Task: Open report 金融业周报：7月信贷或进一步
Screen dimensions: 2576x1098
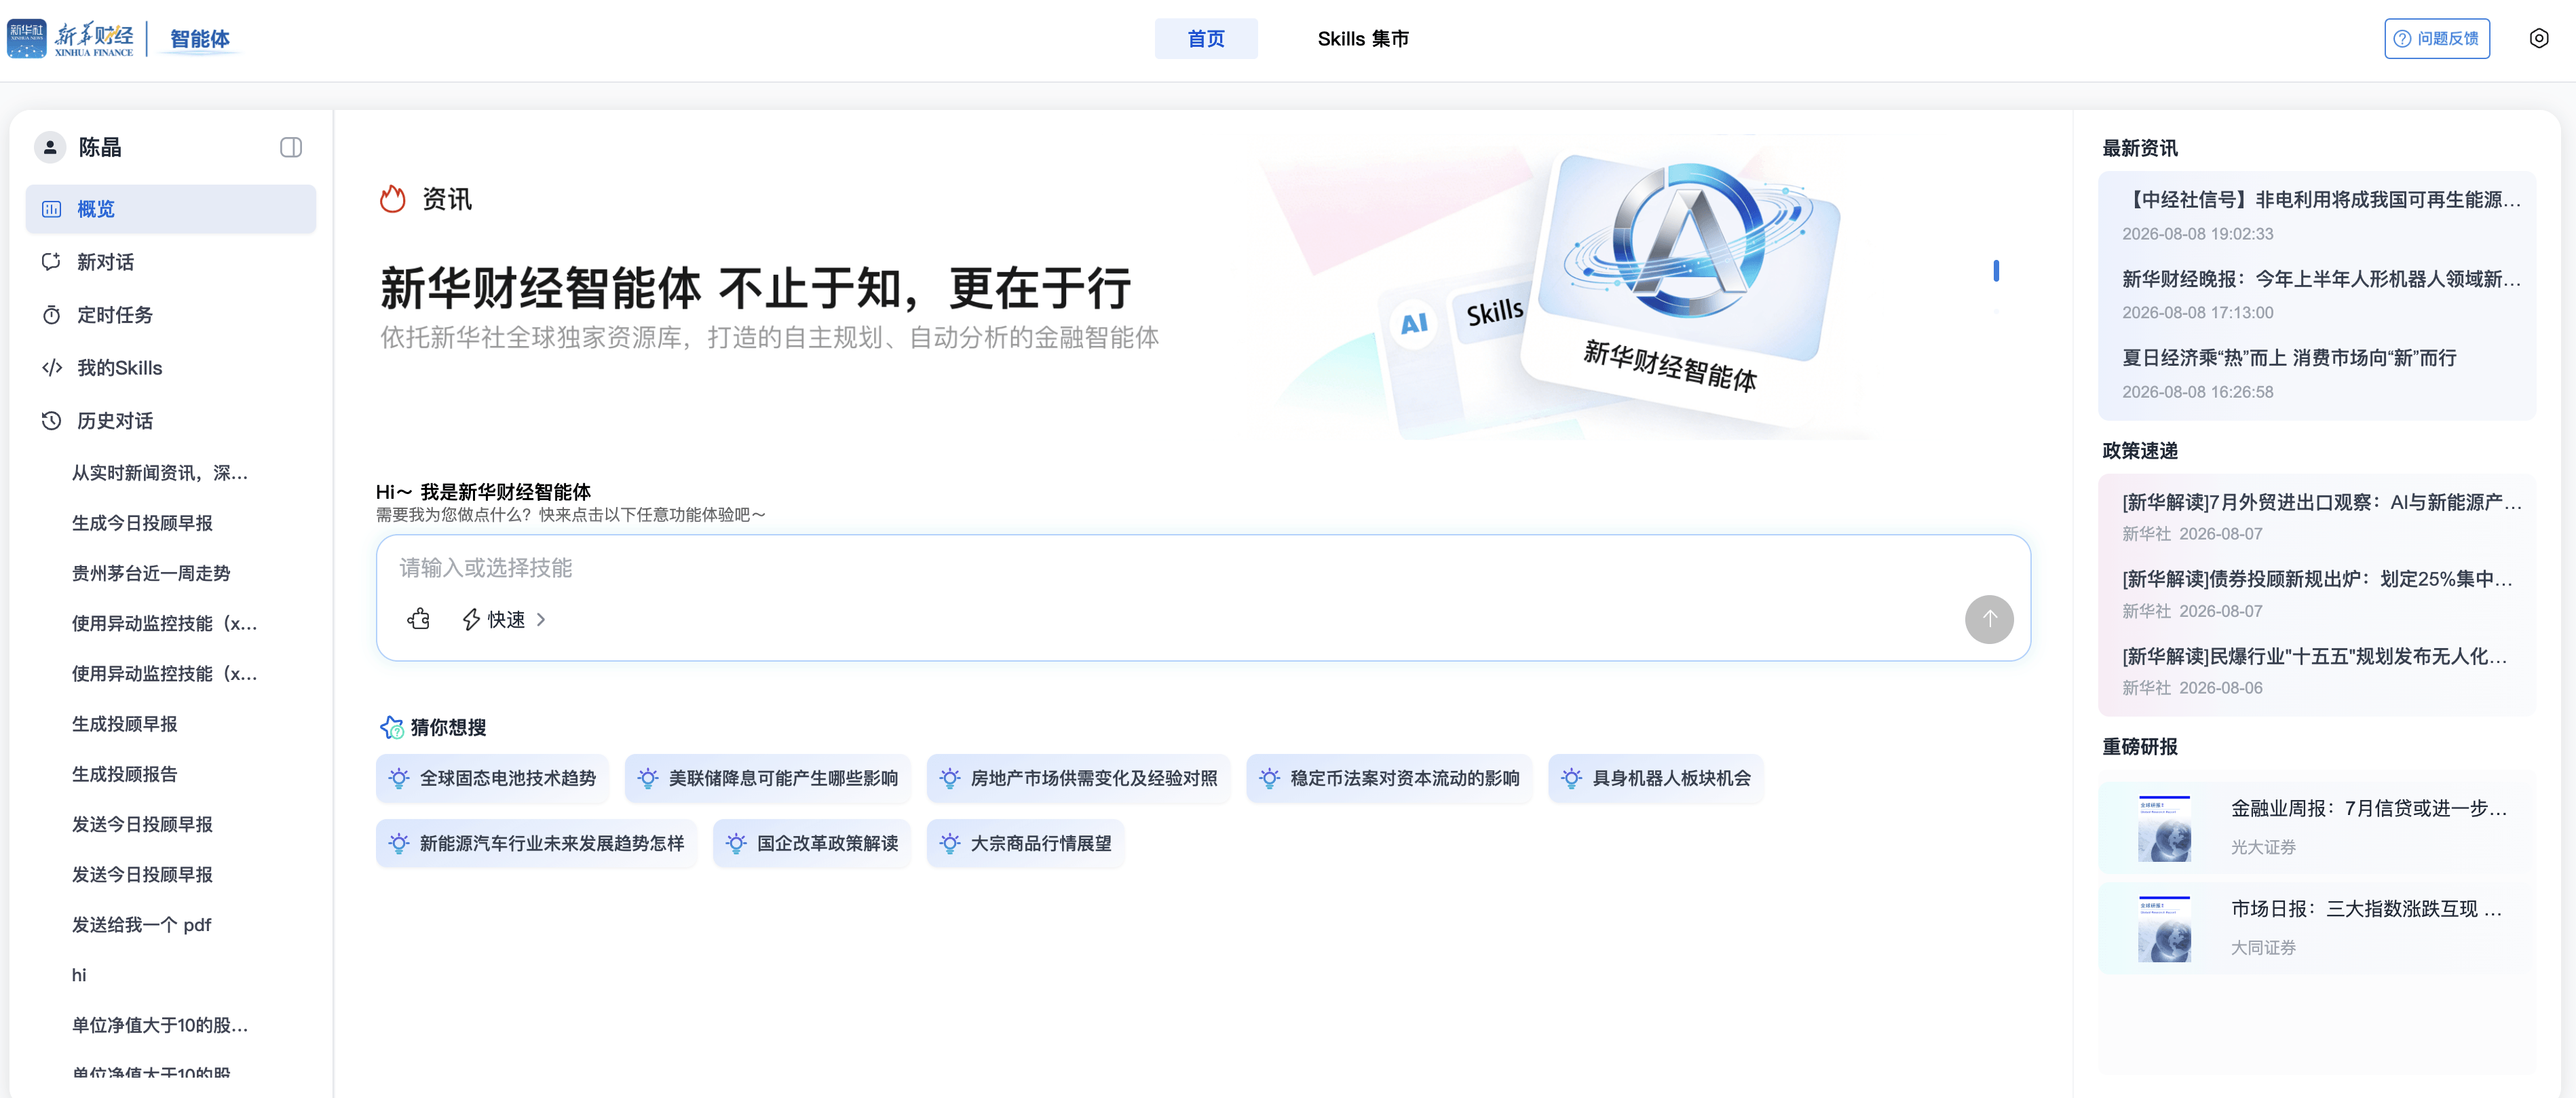Action: click(x=2368, y=808)
